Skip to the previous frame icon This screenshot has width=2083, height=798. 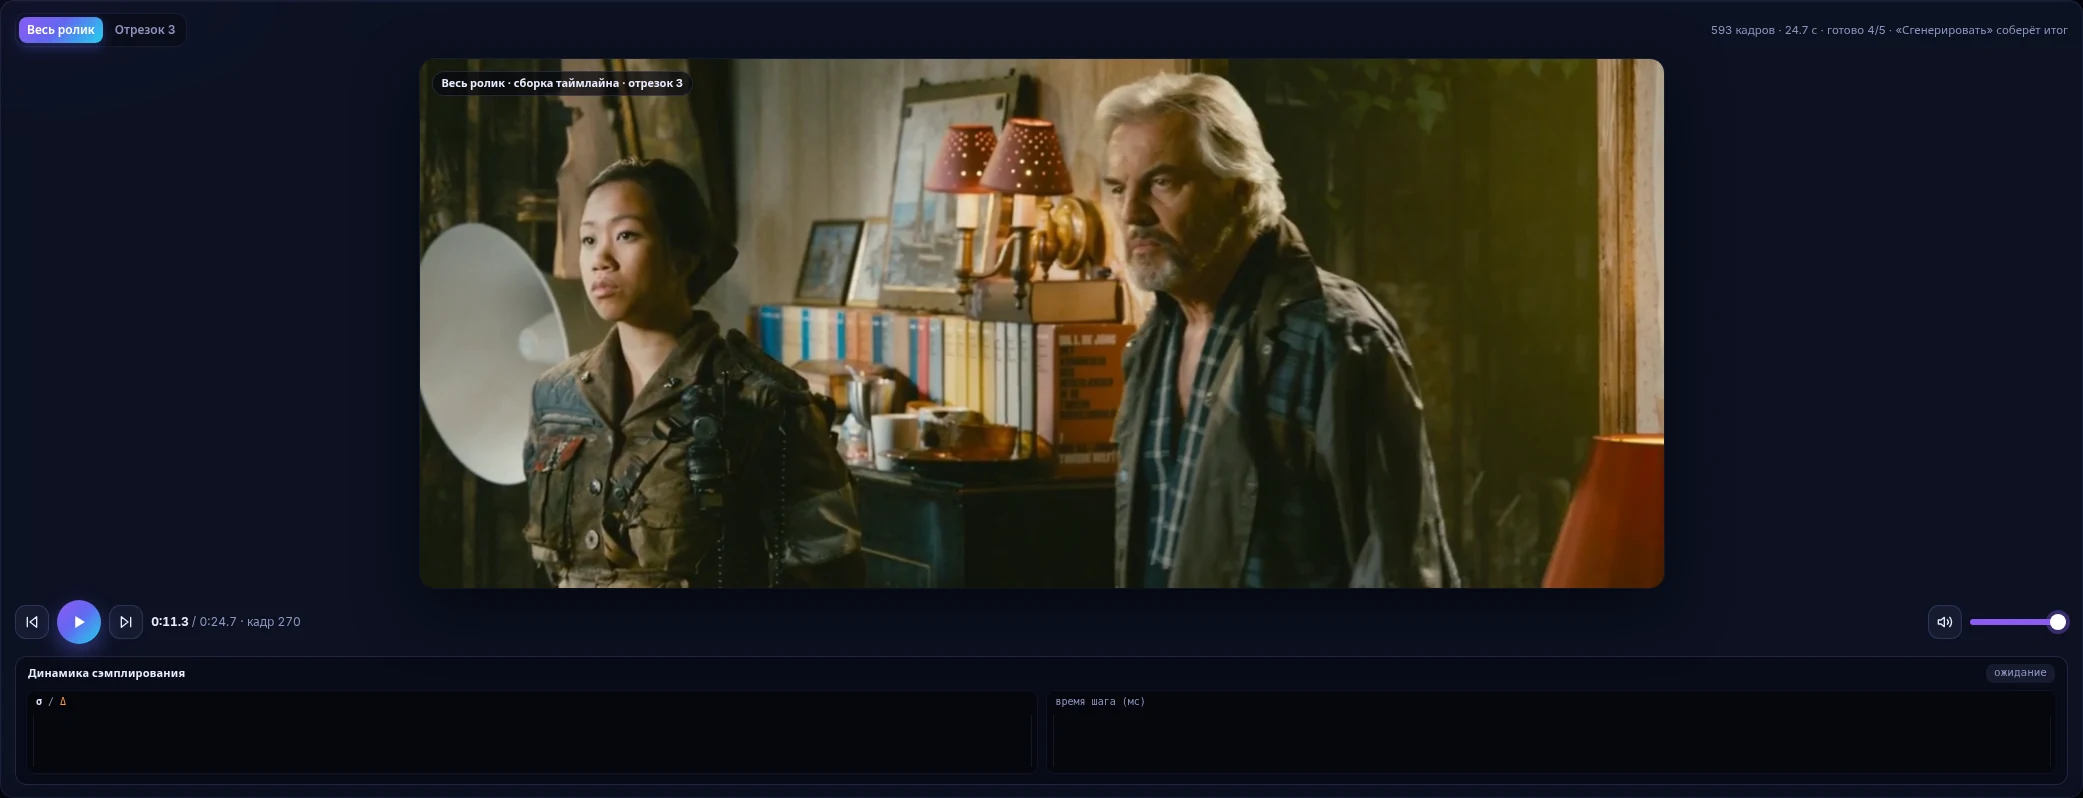pos(32,622)
